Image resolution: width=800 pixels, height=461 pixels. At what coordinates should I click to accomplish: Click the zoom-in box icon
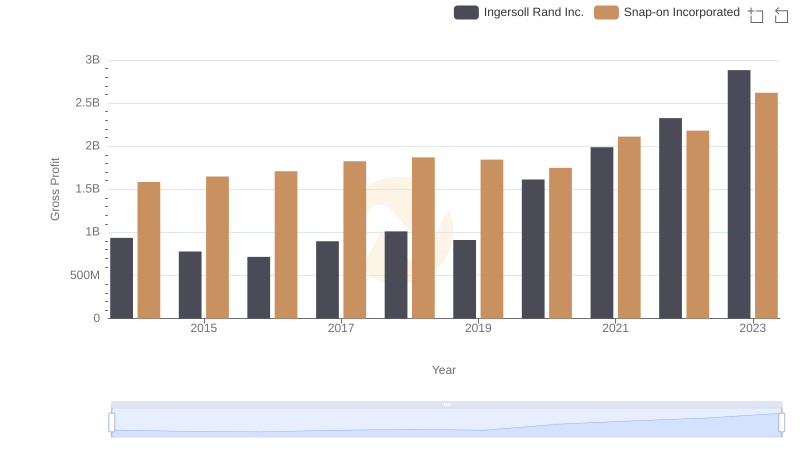(x=756, y=15)
